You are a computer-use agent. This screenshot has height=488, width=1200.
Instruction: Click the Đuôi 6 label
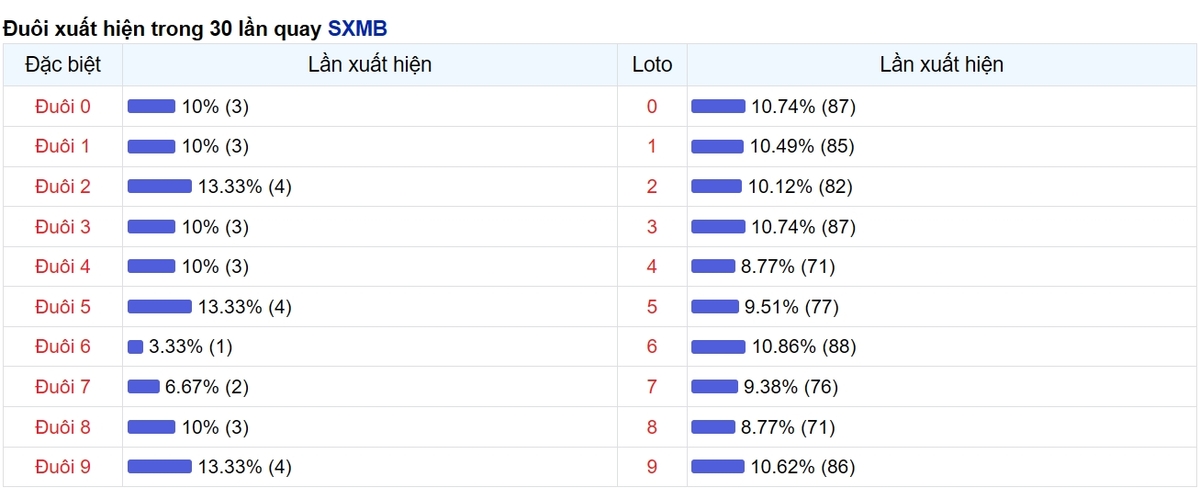(x=62, y=346)
